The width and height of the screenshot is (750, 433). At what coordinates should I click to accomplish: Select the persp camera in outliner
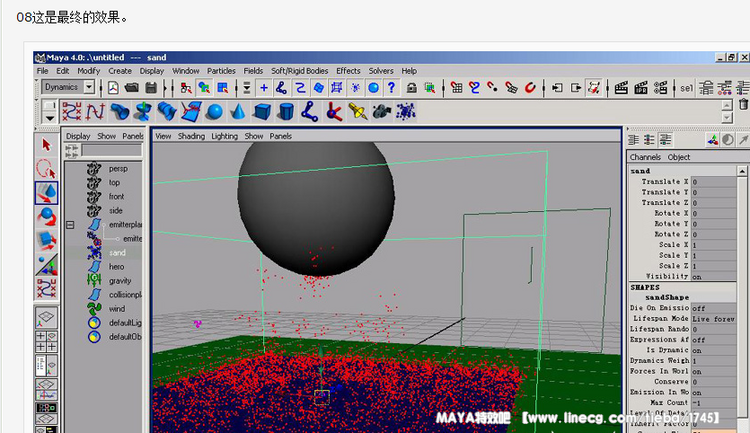(118, 168)
